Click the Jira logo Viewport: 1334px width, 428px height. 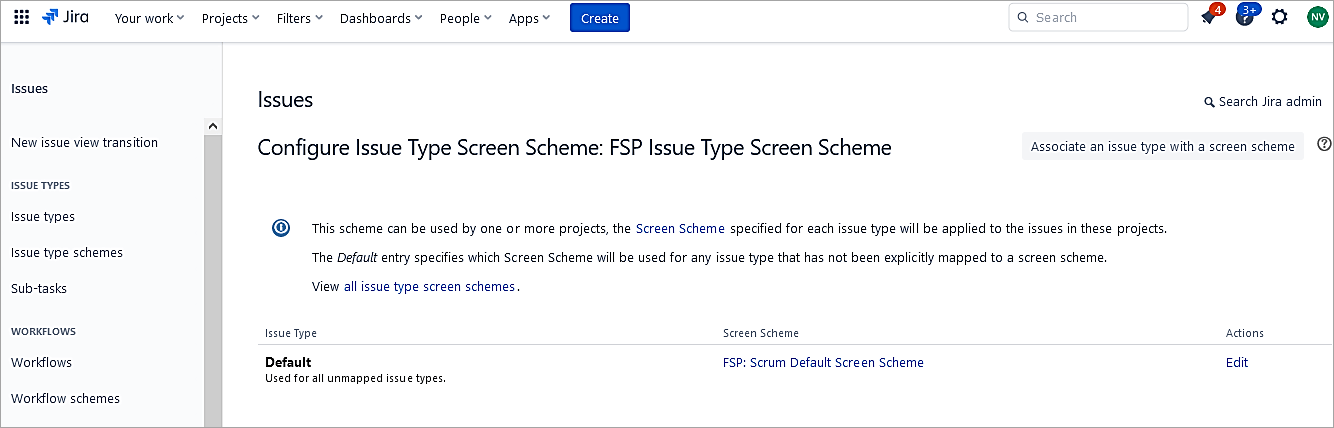[x=65, y=18]
